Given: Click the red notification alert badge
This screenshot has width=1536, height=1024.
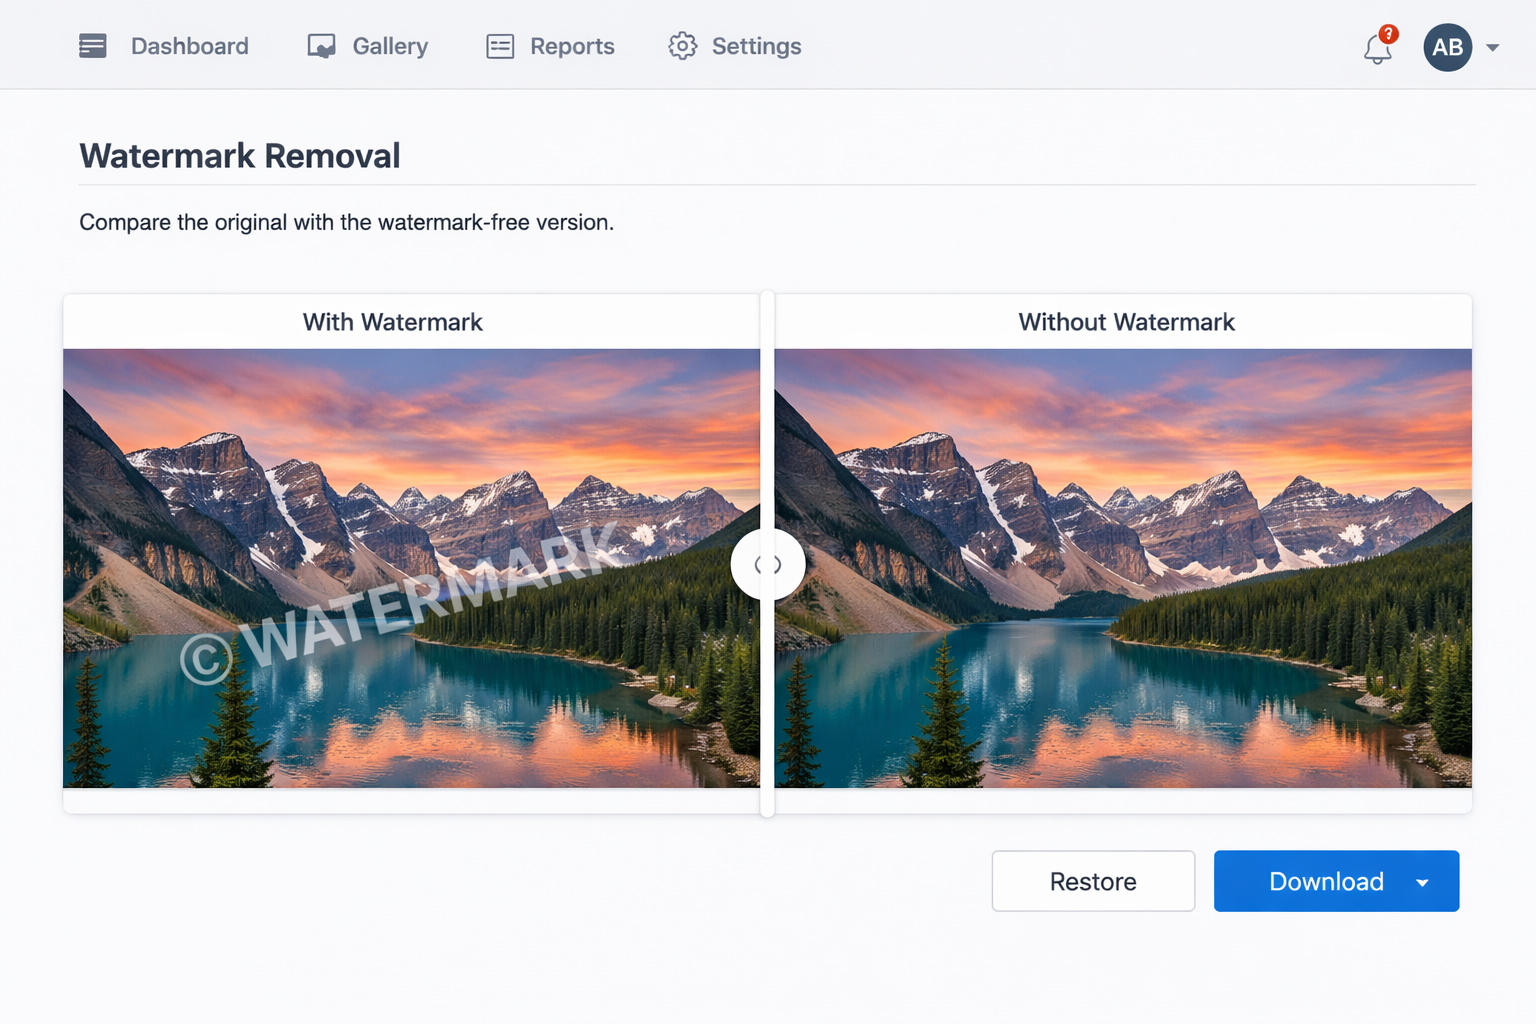Looking at the screenshot, I should [1388, 34].
